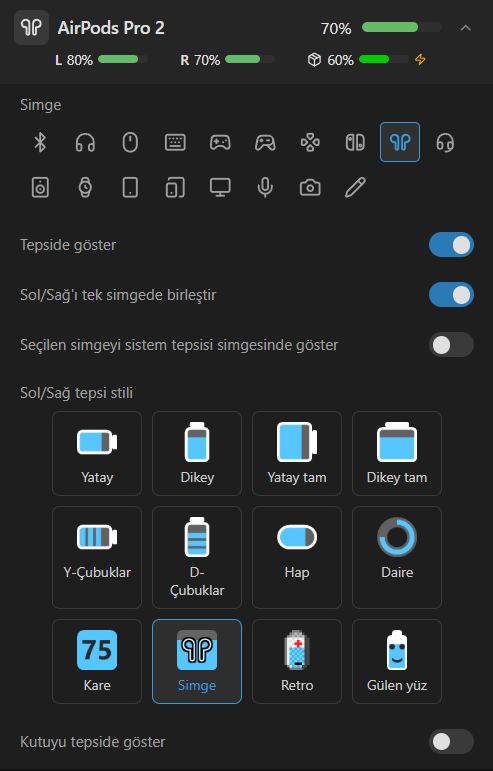Click the AirPods Pro 2 device name

tap(111, 28)
